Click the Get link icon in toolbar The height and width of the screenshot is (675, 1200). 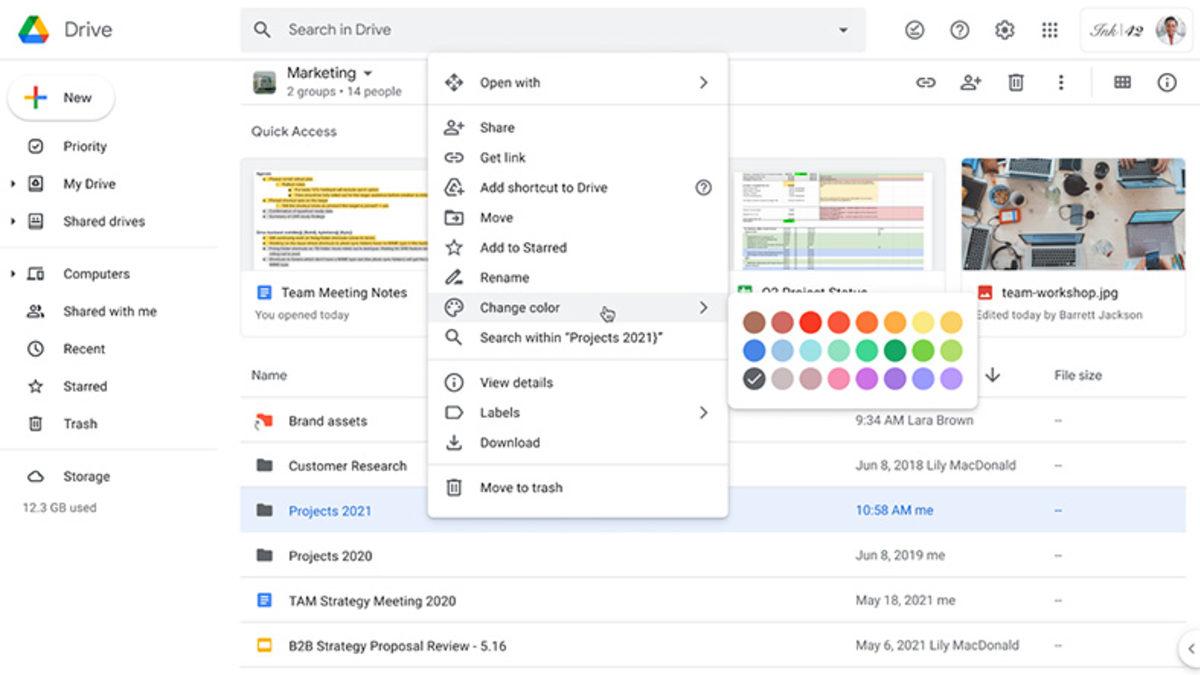click(925, 83)
